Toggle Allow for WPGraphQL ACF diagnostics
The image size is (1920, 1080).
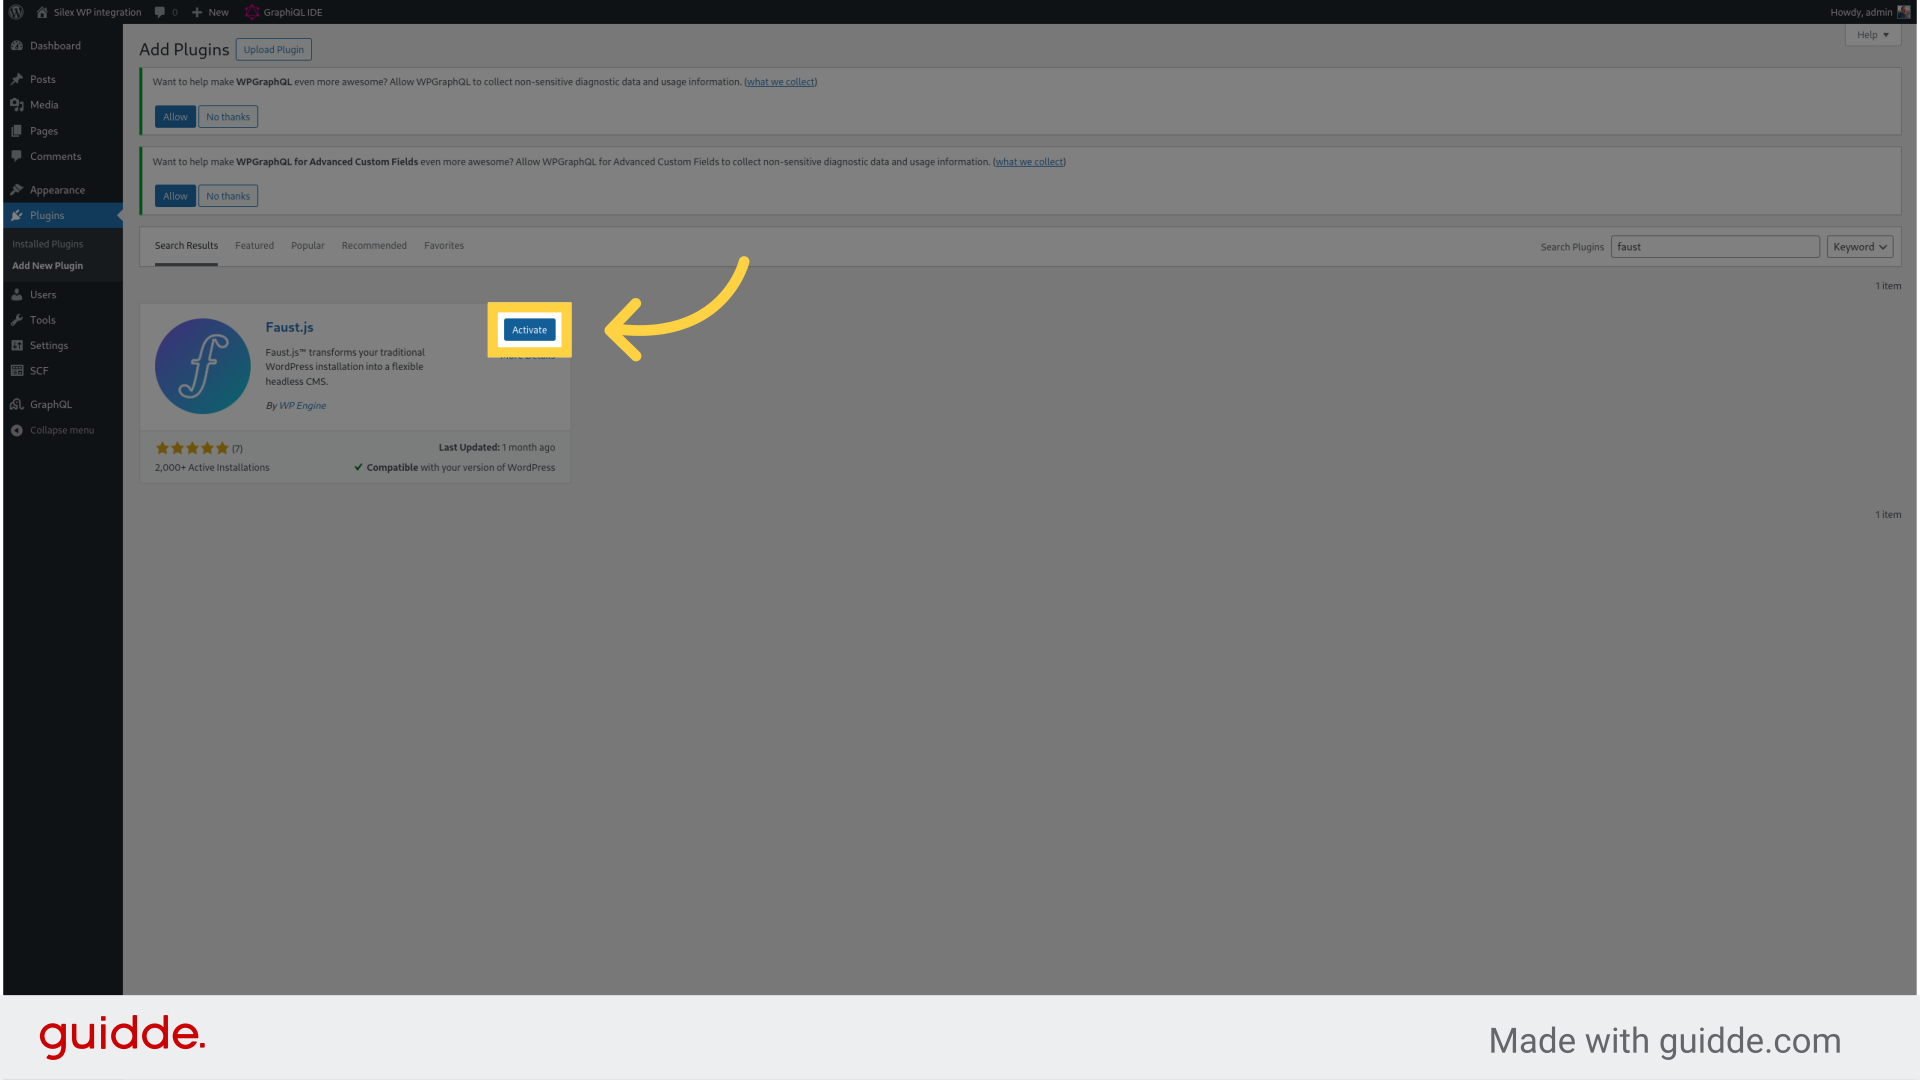(x=174, y=195)
